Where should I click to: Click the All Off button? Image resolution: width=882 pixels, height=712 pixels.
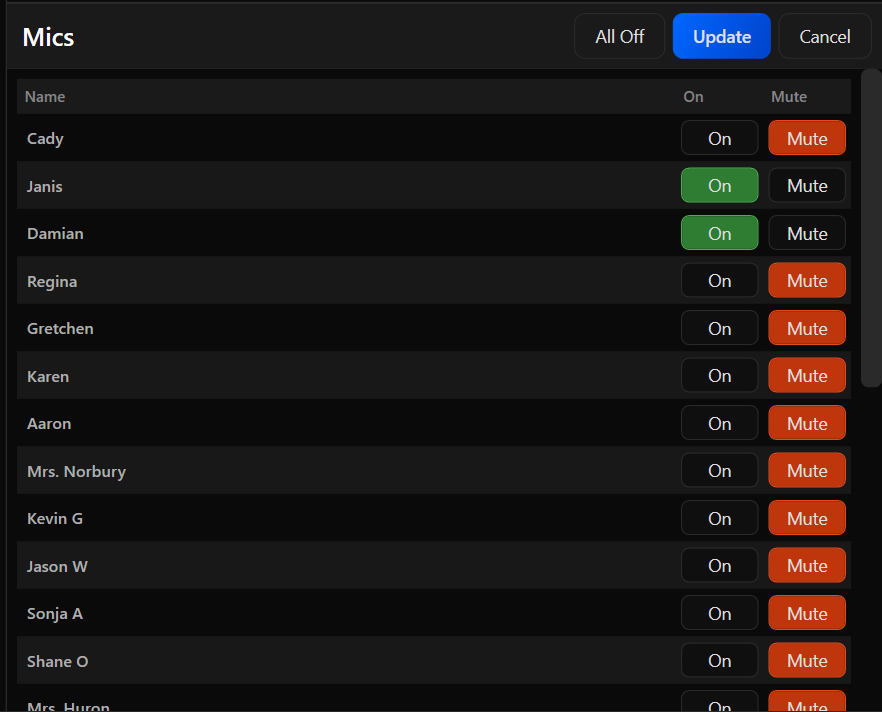[619, 37]
